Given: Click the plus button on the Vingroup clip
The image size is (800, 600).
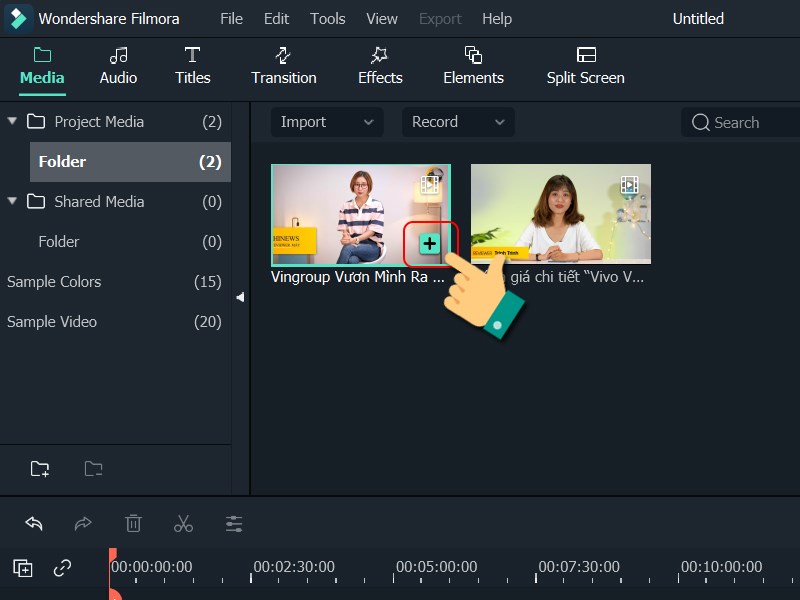Looking at the screenshot, I should (429, 243).
